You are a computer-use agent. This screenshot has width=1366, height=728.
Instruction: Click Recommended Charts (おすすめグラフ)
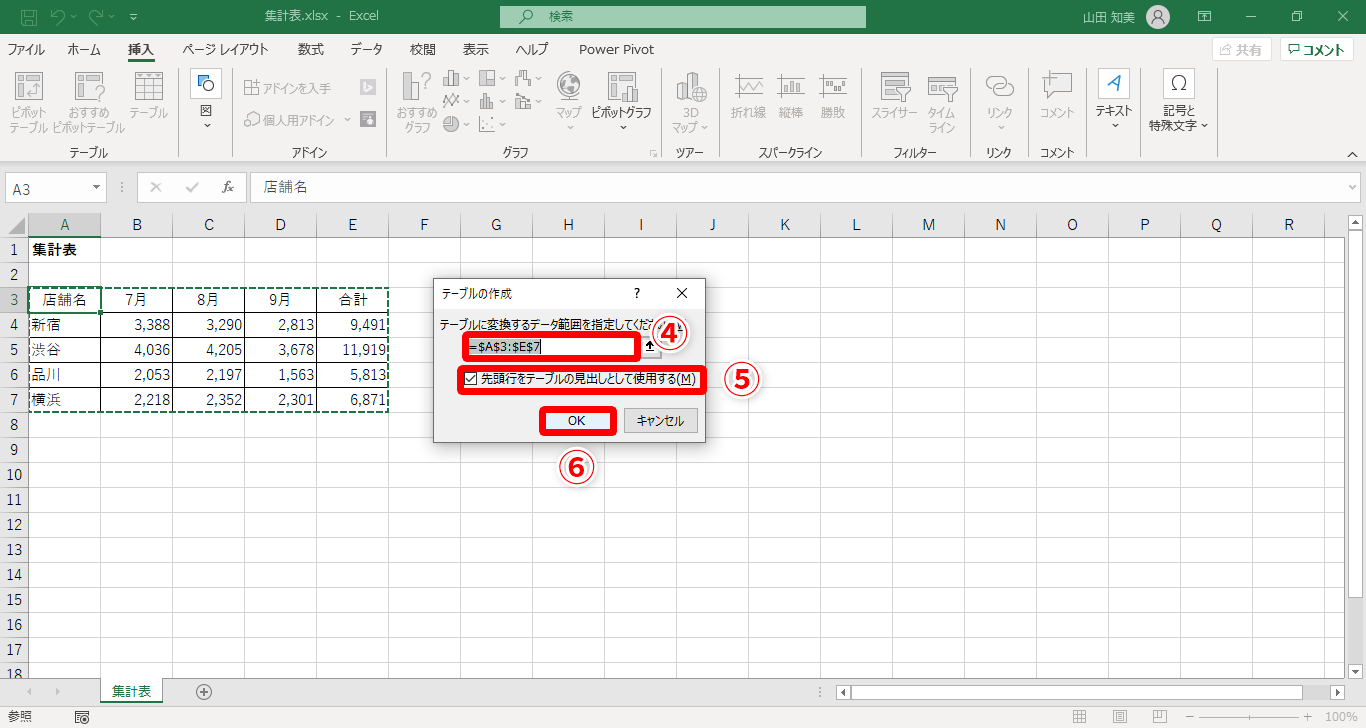point(417,103)
